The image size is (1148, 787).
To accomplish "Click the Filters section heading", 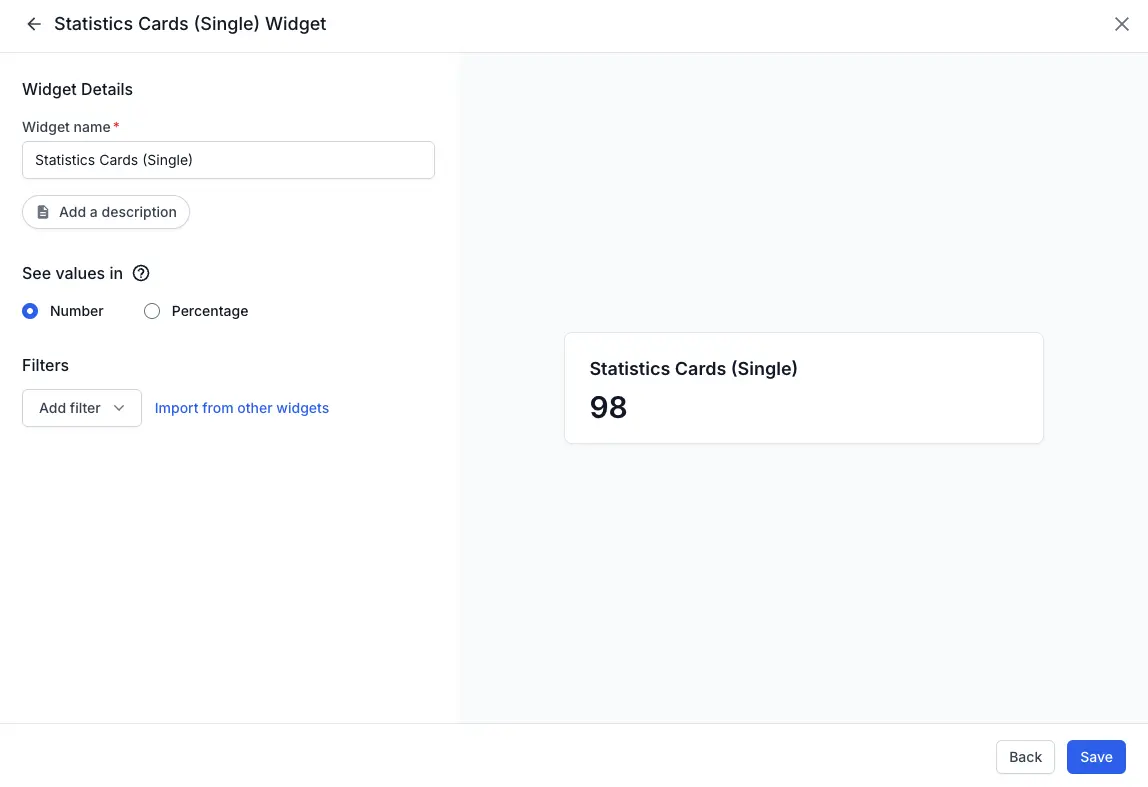I will click(x=45, y=365).
